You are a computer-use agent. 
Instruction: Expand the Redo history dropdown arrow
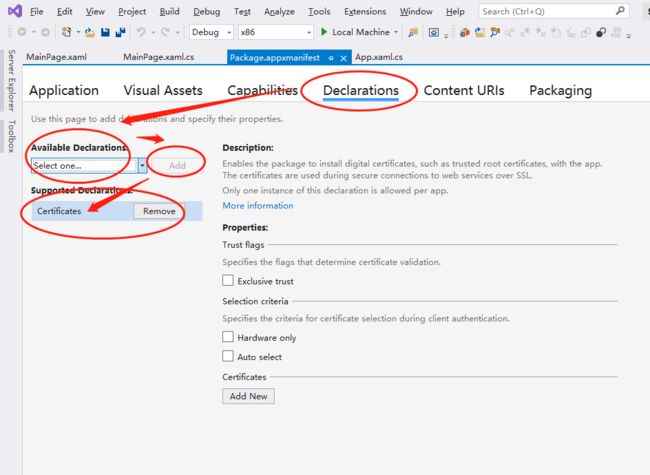177,32
